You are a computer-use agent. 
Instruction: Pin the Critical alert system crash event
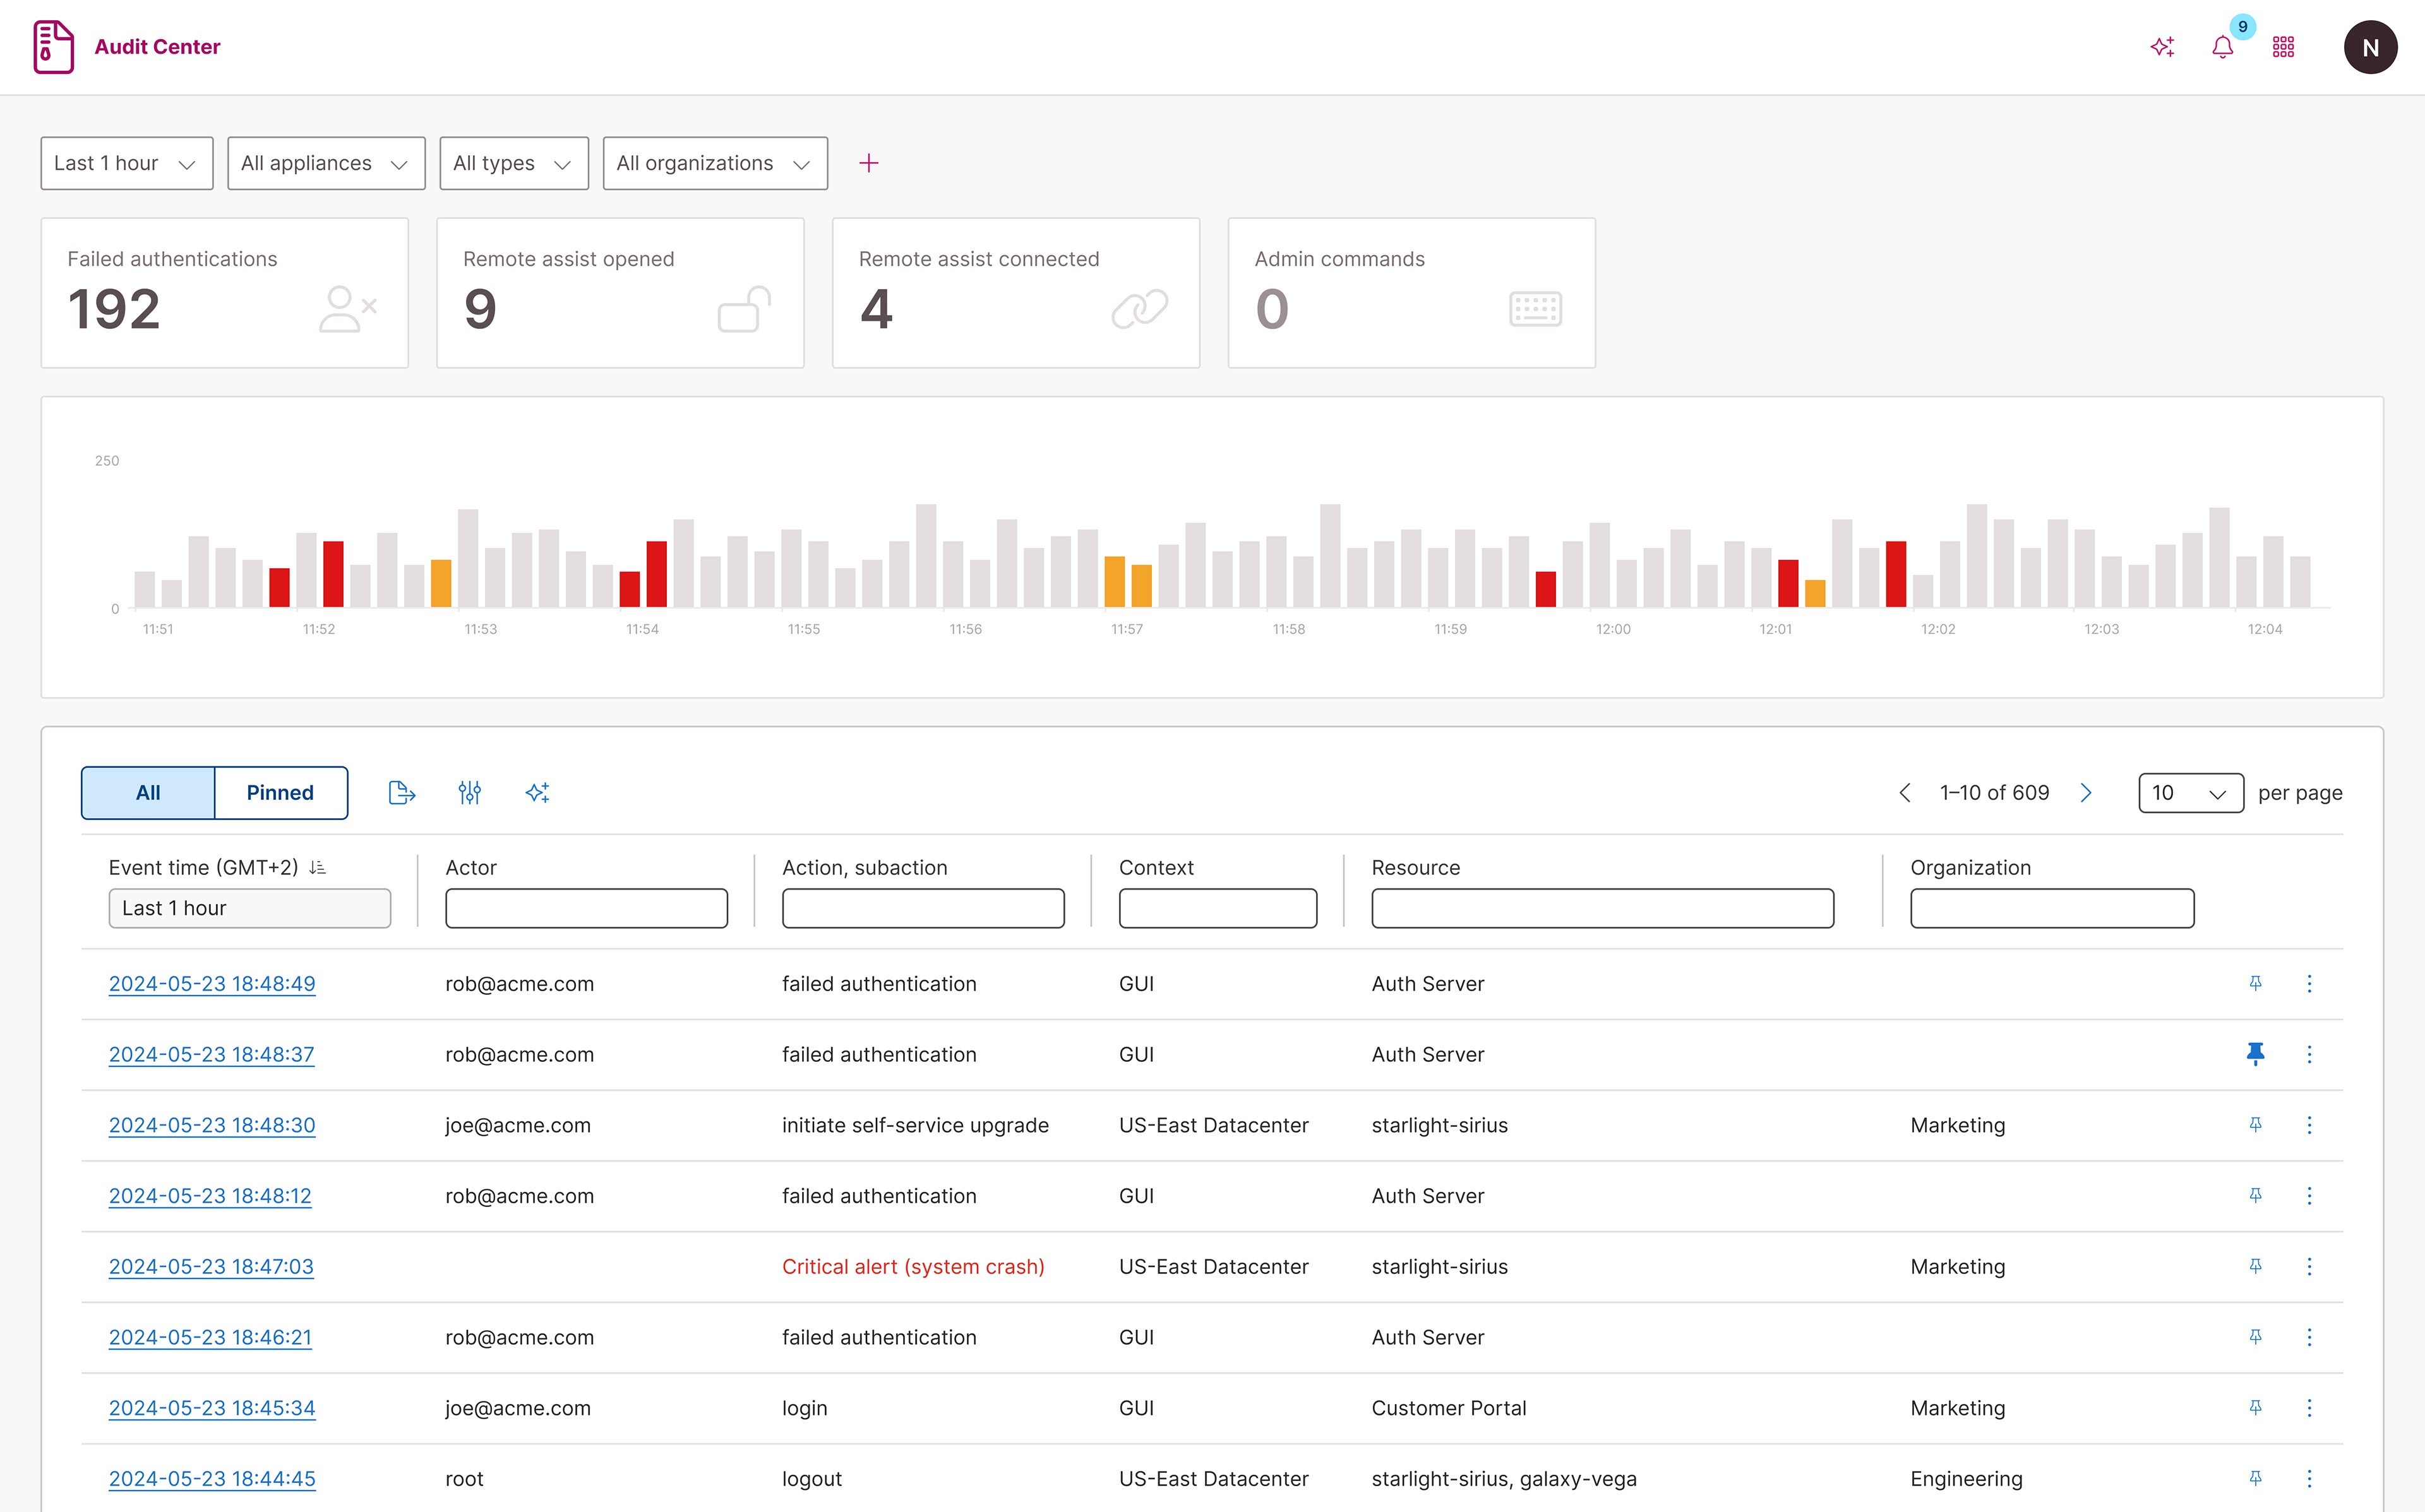(2255, 1266)
